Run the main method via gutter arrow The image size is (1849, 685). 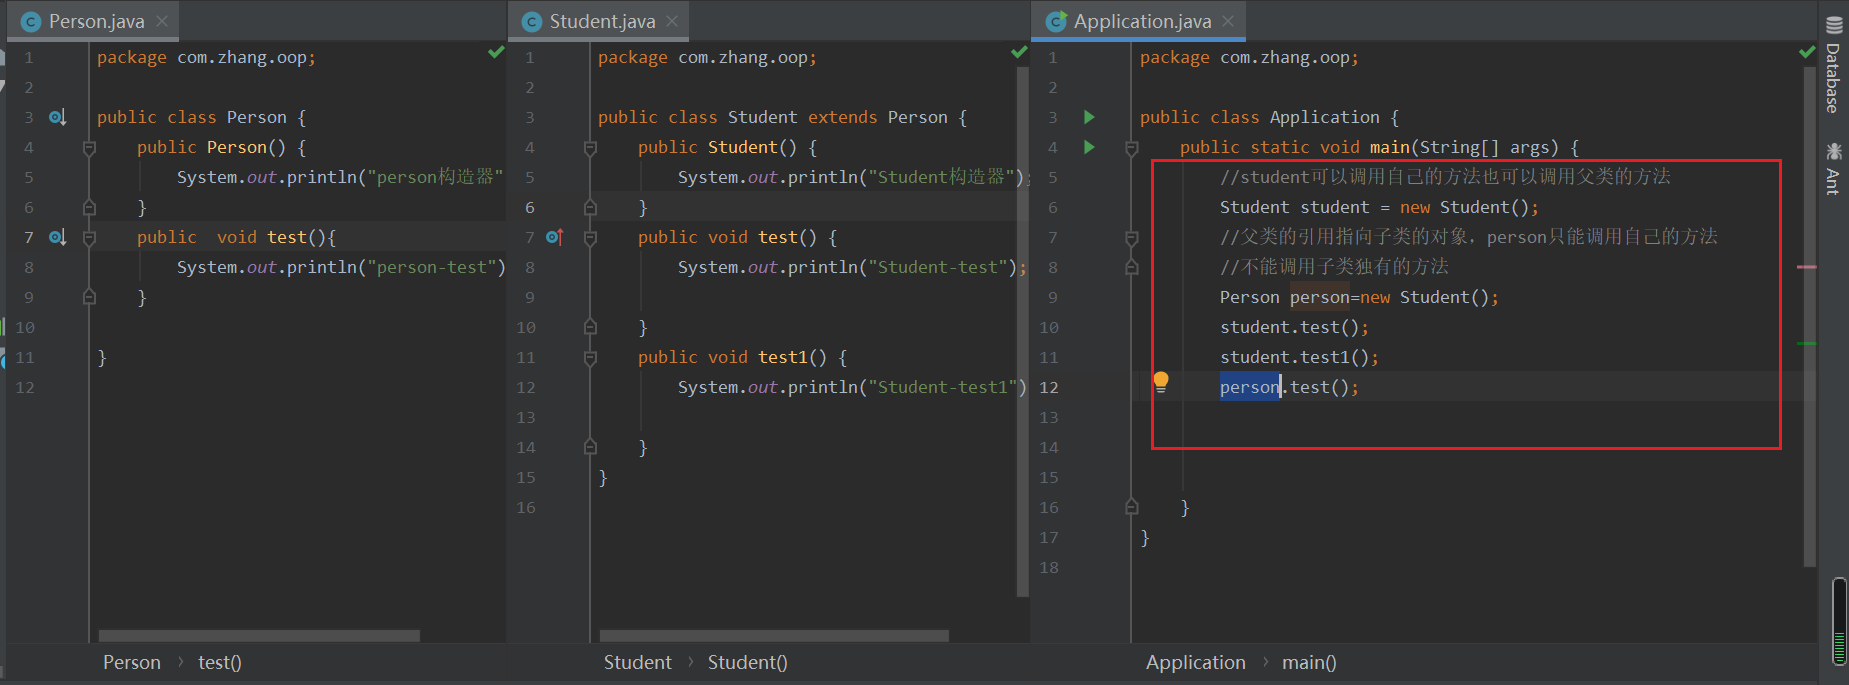[1089, 147]
